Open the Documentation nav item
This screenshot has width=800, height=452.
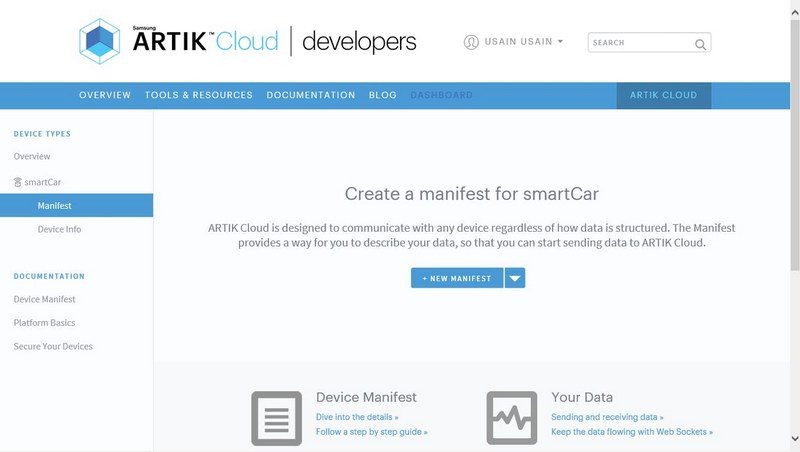(x=311, y=95)
